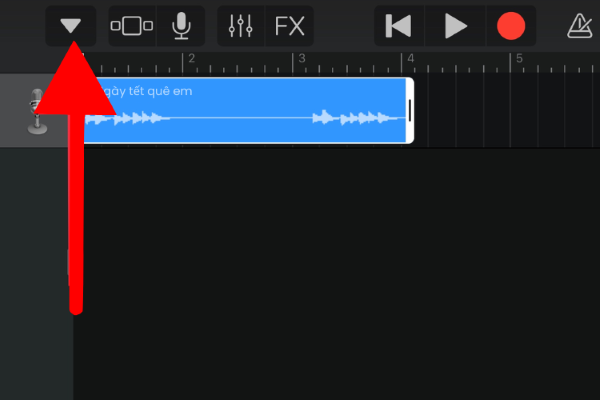The image size is (600, 400).
Task: Move playhead to bar 2 on ruler
Action: (183, 62)
